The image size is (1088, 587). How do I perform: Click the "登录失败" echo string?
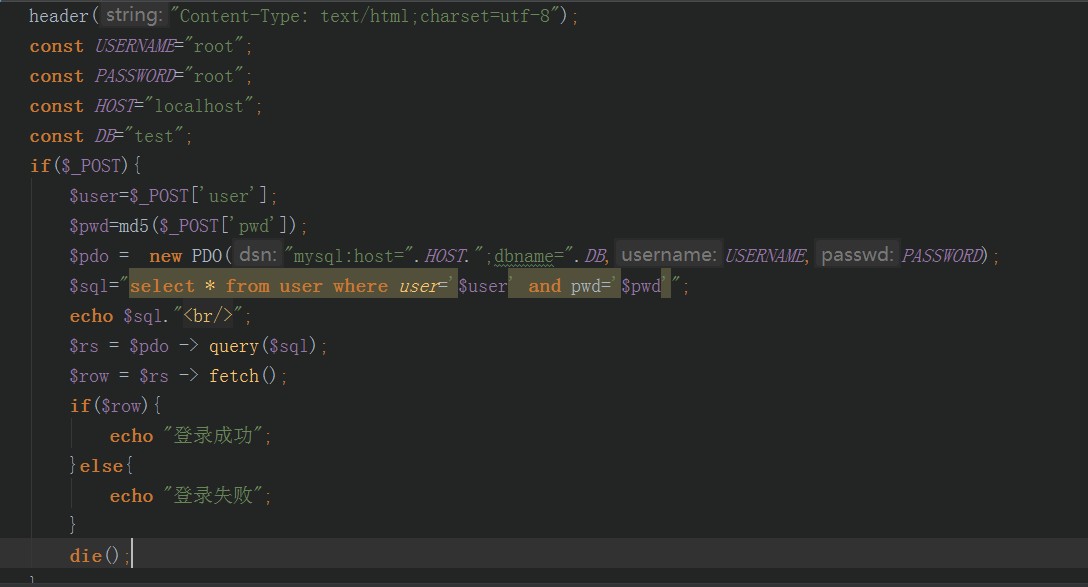212,495
